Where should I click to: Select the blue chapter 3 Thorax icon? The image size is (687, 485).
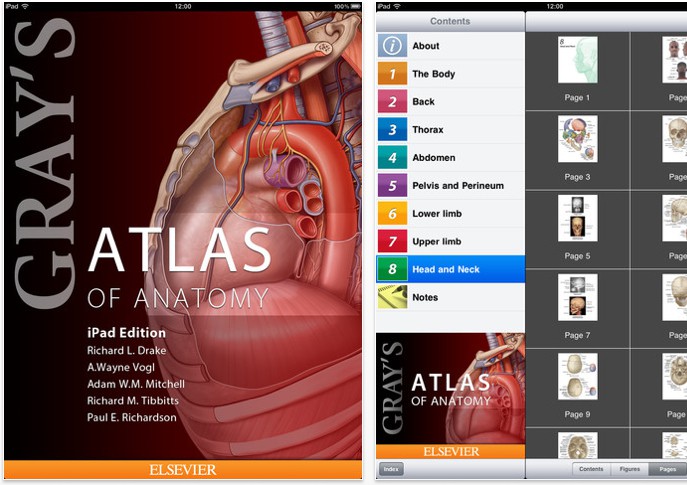pos(392,130)
